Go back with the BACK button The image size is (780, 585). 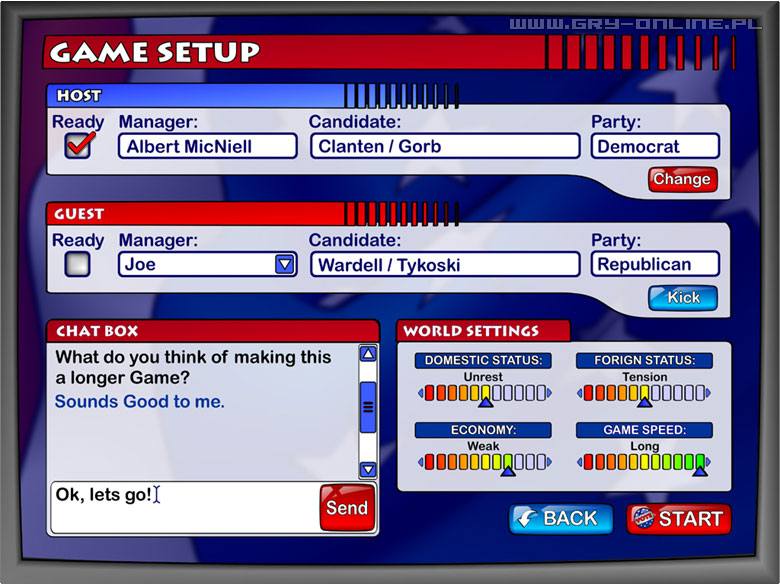tap(561, 519)
